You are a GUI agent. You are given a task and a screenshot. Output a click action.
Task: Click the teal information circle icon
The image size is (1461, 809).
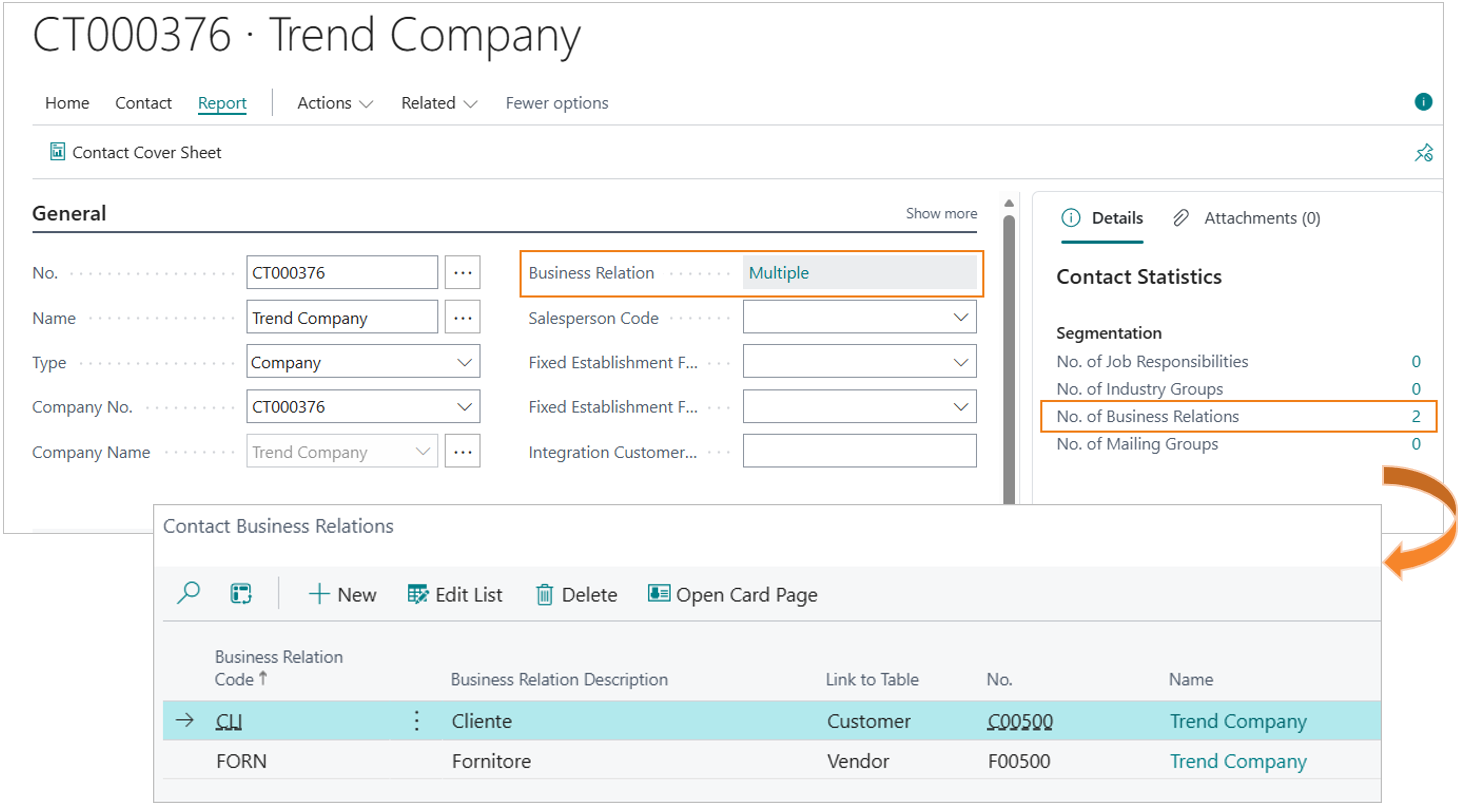(1423, 102)
